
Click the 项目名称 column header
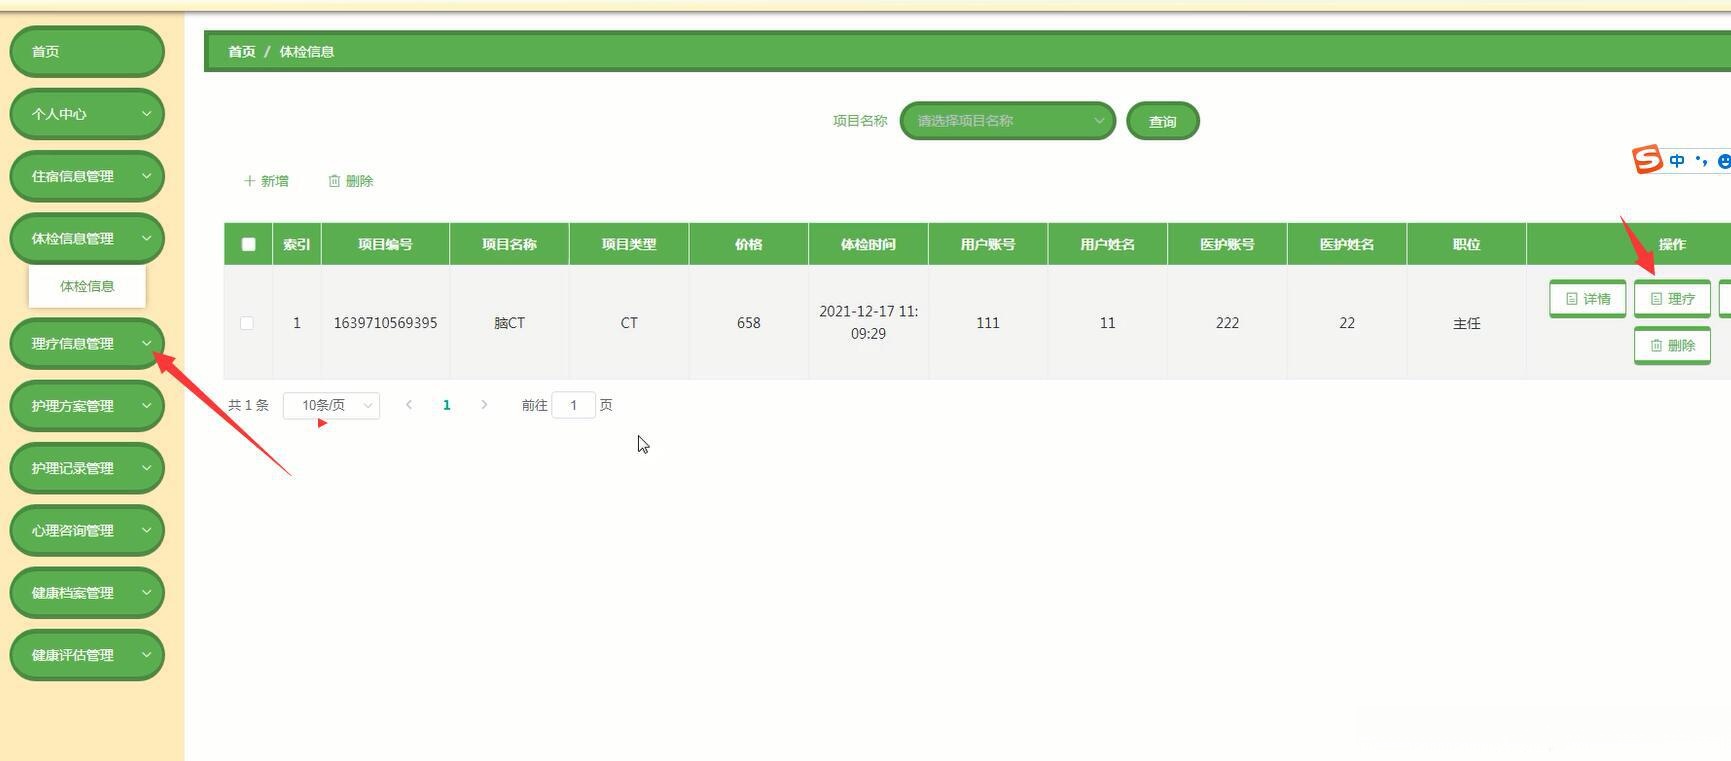pyautogui.click(x=509, y=244)
